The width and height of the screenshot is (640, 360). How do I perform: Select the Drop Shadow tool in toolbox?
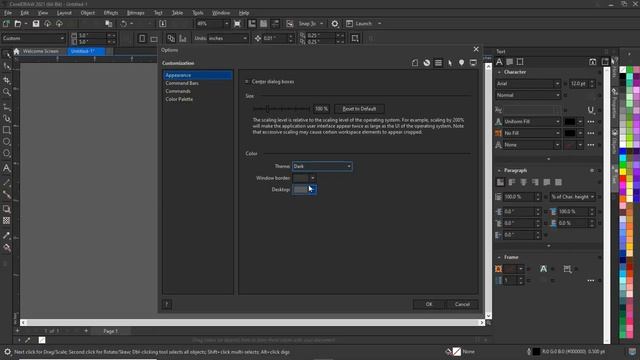point(7,209)
